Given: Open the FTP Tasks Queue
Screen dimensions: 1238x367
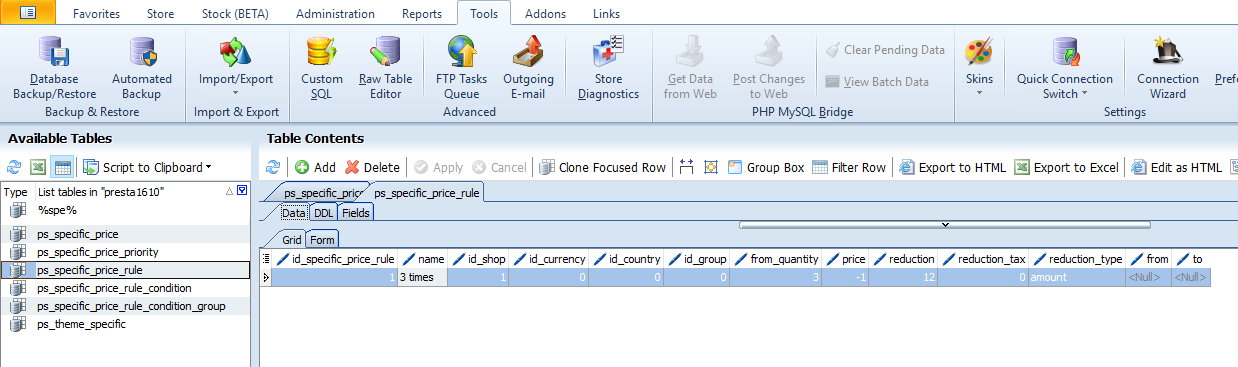Looking at the screenshot, I should (x=462, y=67).
